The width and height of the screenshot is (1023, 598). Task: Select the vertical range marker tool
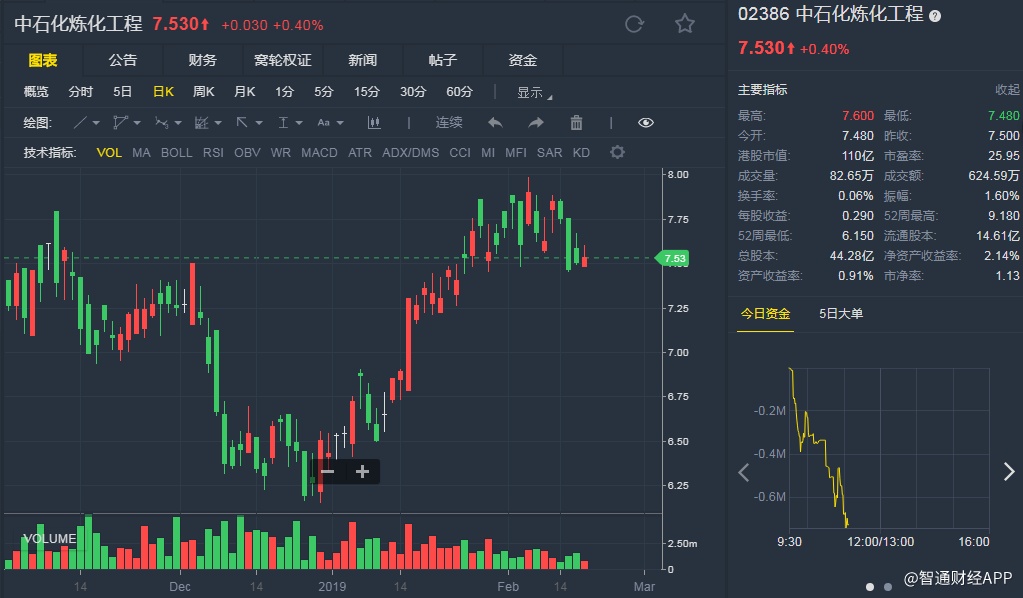point(283,123)
